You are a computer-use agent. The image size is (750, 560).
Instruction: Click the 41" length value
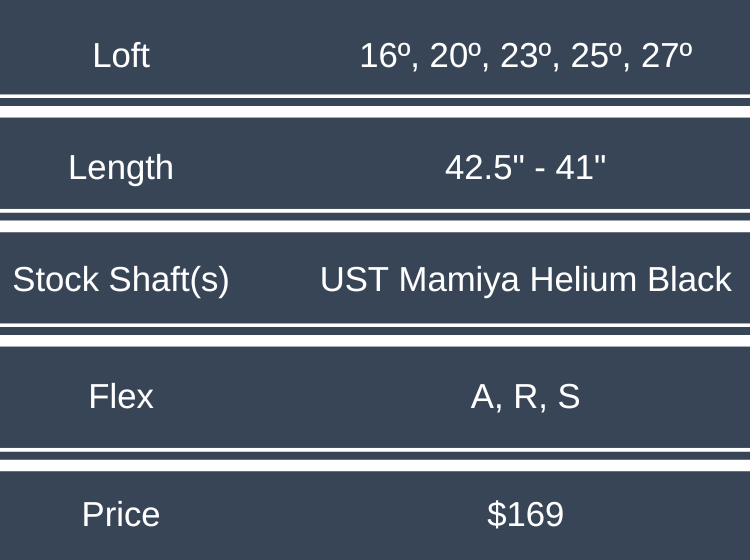pyautogui.click(x=581, y=167)
